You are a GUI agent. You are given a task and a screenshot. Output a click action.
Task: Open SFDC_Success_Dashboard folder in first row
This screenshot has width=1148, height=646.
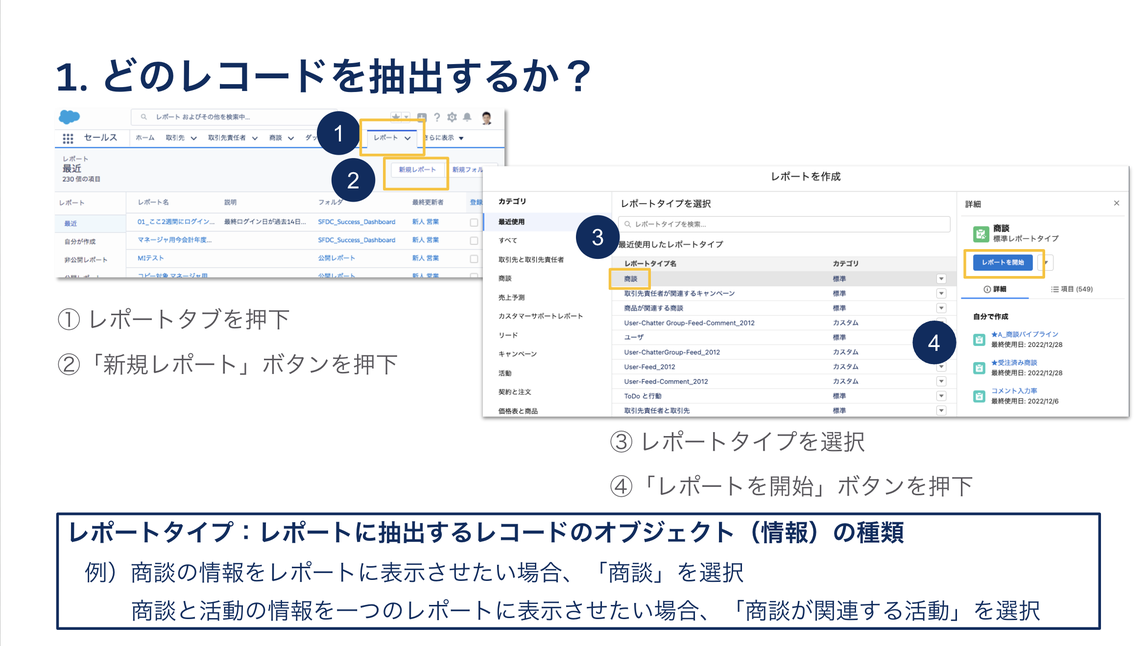(357, 222)
